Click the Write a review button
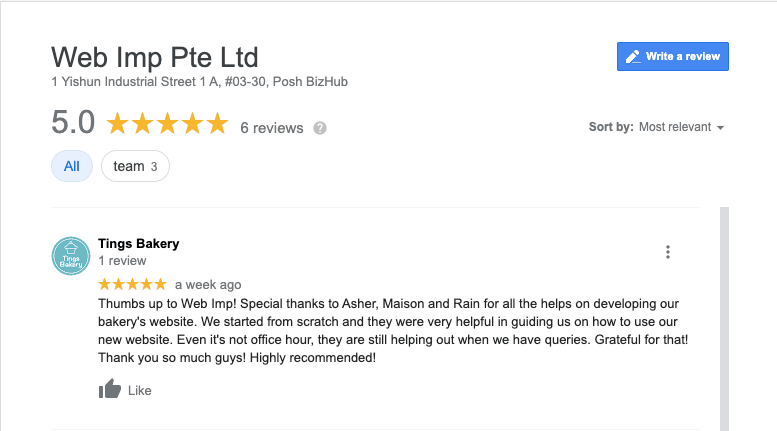 coord(672,56)
